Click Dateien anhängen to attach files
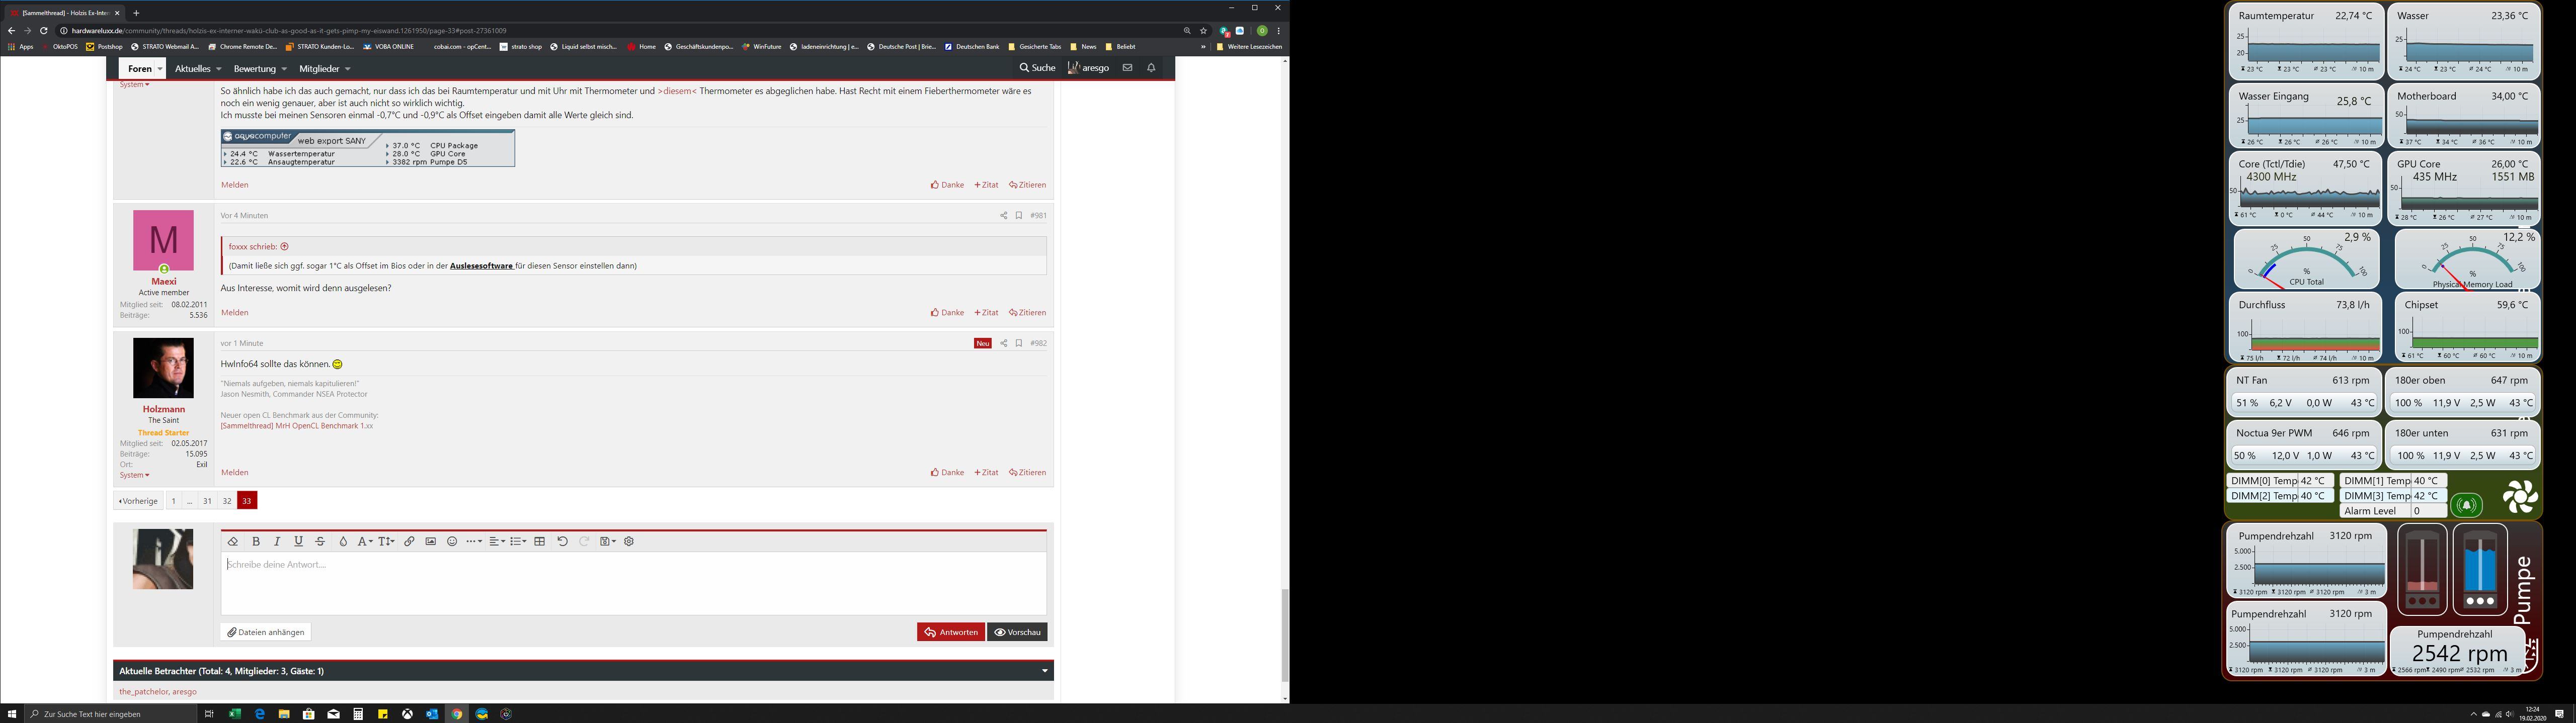Screen dimensions: 2576x723 point(266,632)
